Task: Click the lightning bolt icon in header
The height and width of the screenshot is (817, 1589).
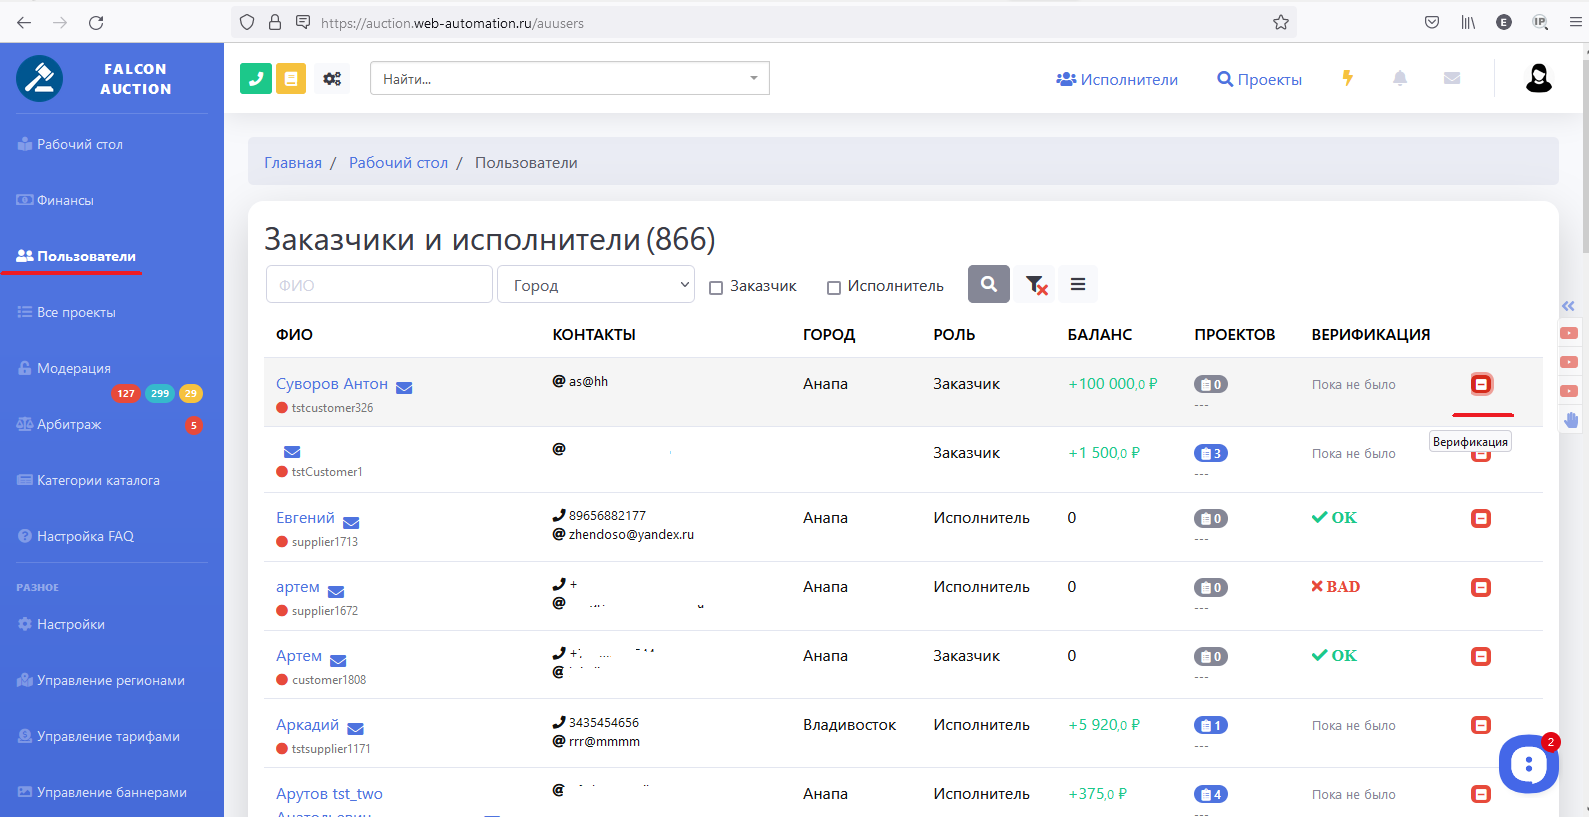Action: point(1347,78)
